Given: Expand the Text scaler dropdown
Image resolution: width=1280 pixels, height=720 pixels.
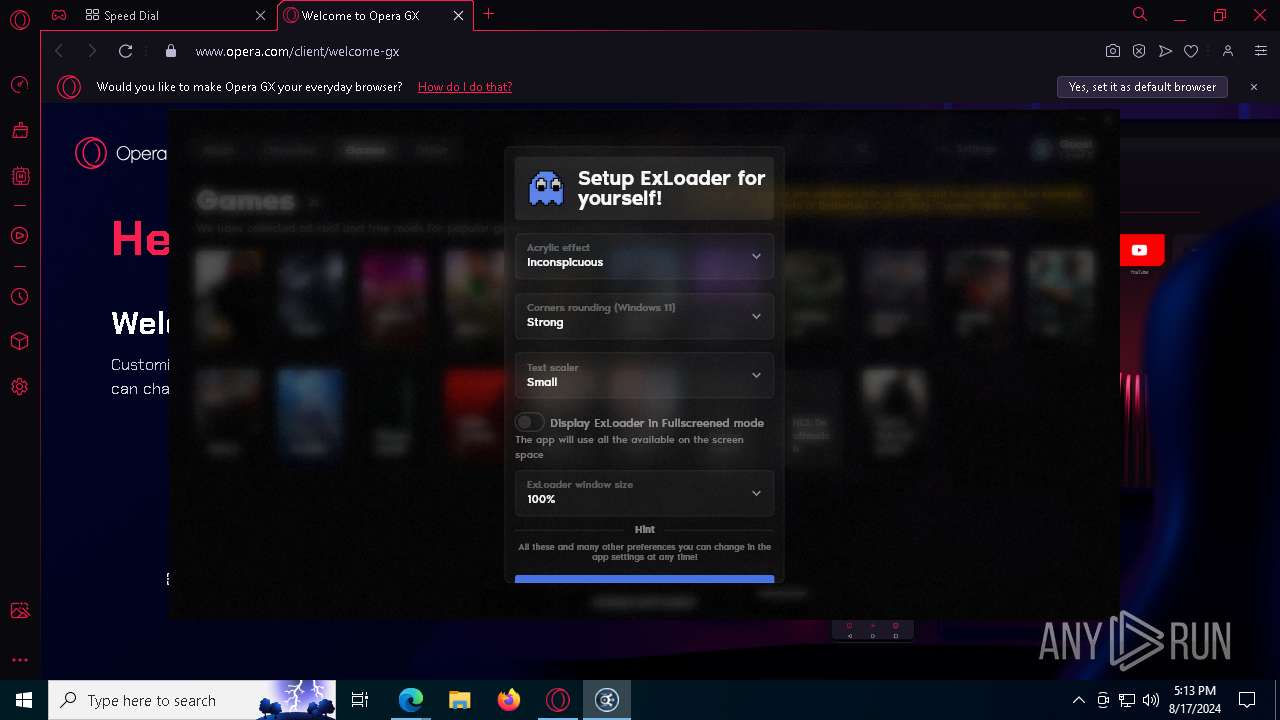Looking at the screenshot, I should (x=644, y=375).
